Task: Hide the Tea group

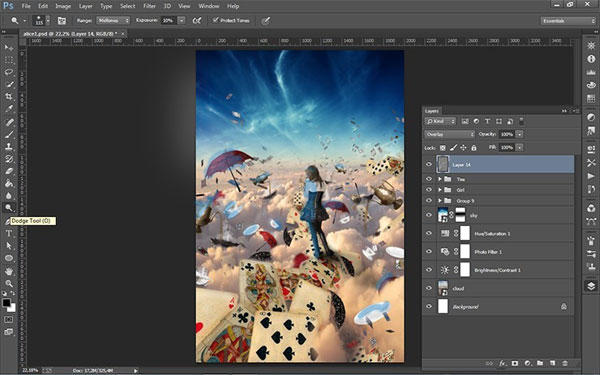Action: [429, 179]
